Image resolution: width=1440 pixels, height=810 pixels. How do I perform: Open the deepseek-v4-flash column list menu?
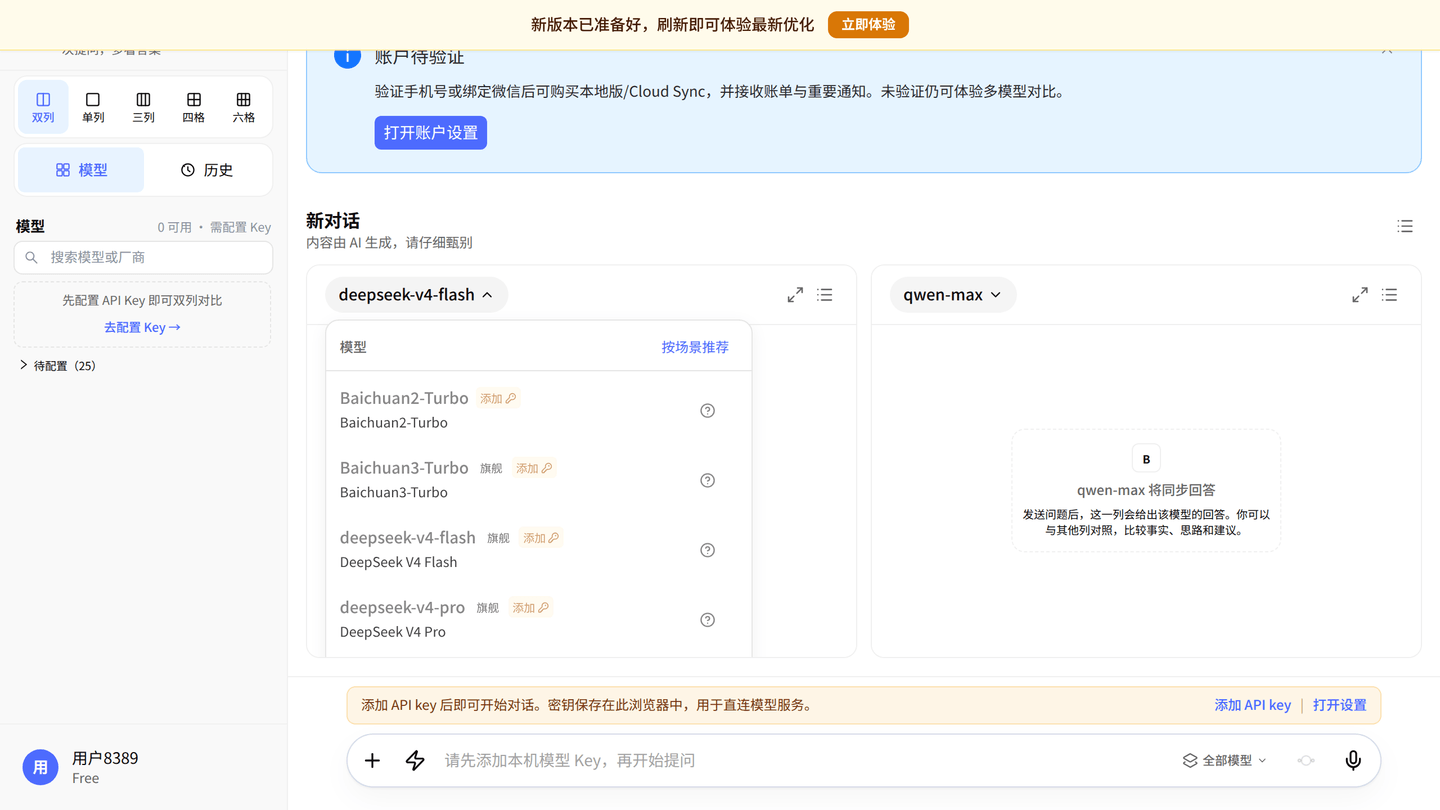[825, 295]
